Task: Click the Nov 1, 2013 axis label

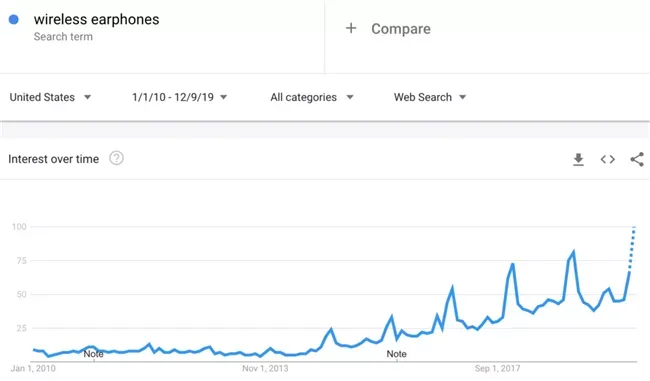Action: pos(265,368)
